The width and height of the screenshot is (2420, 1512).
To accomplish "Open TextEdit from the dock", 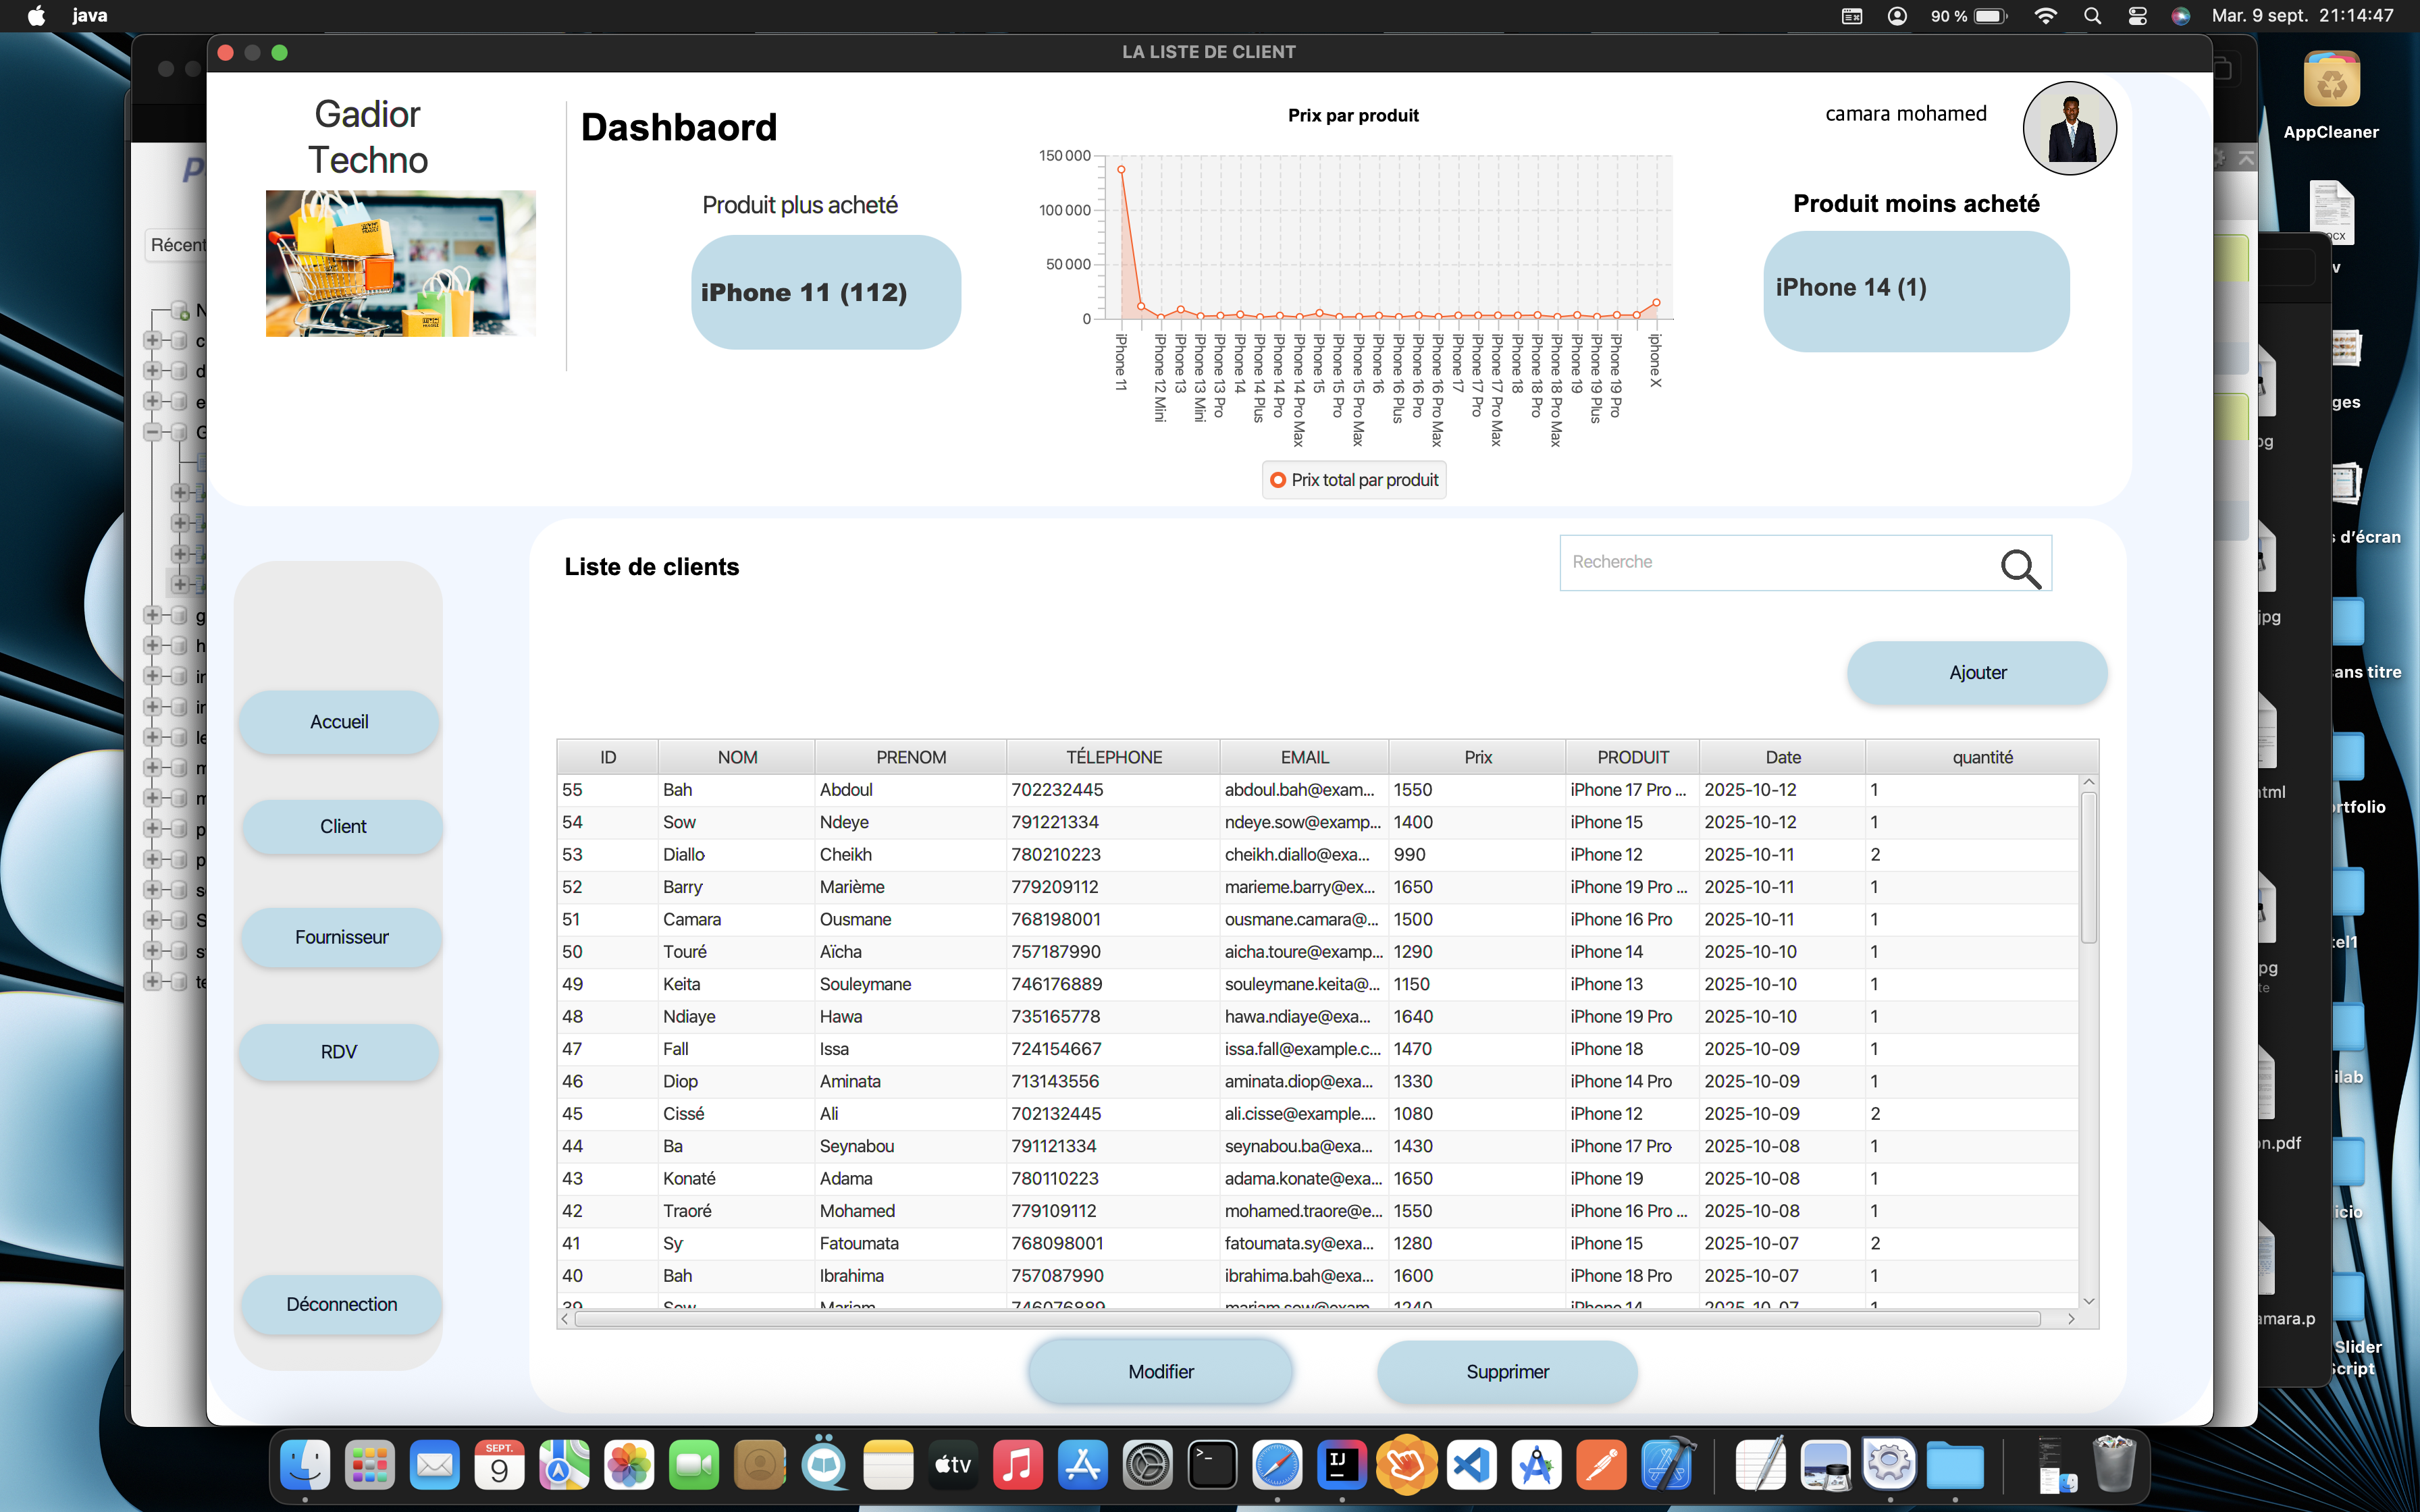I will coord(1760,1466).
